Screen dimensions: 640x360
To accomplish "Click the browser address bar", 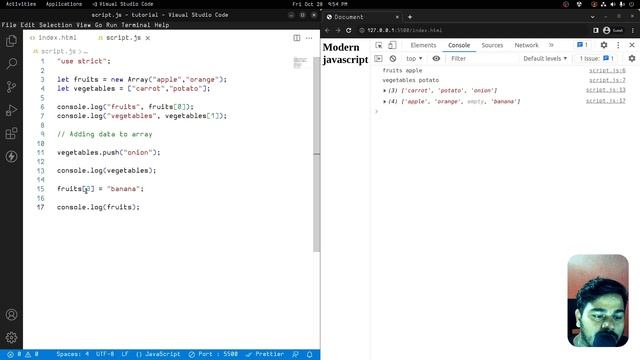I will [472, 31].
